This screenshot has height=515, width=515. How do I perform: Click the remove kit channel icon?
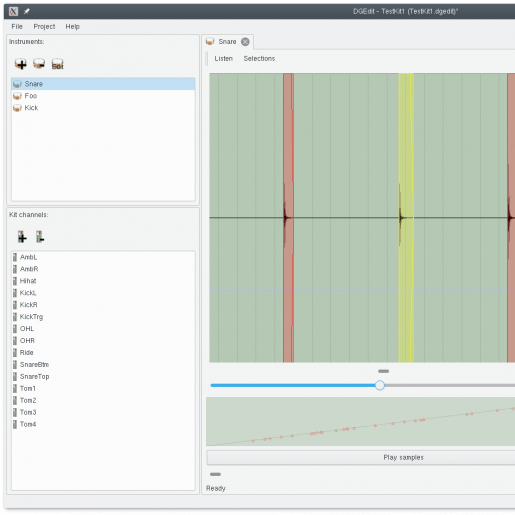[x=40, y=237]
